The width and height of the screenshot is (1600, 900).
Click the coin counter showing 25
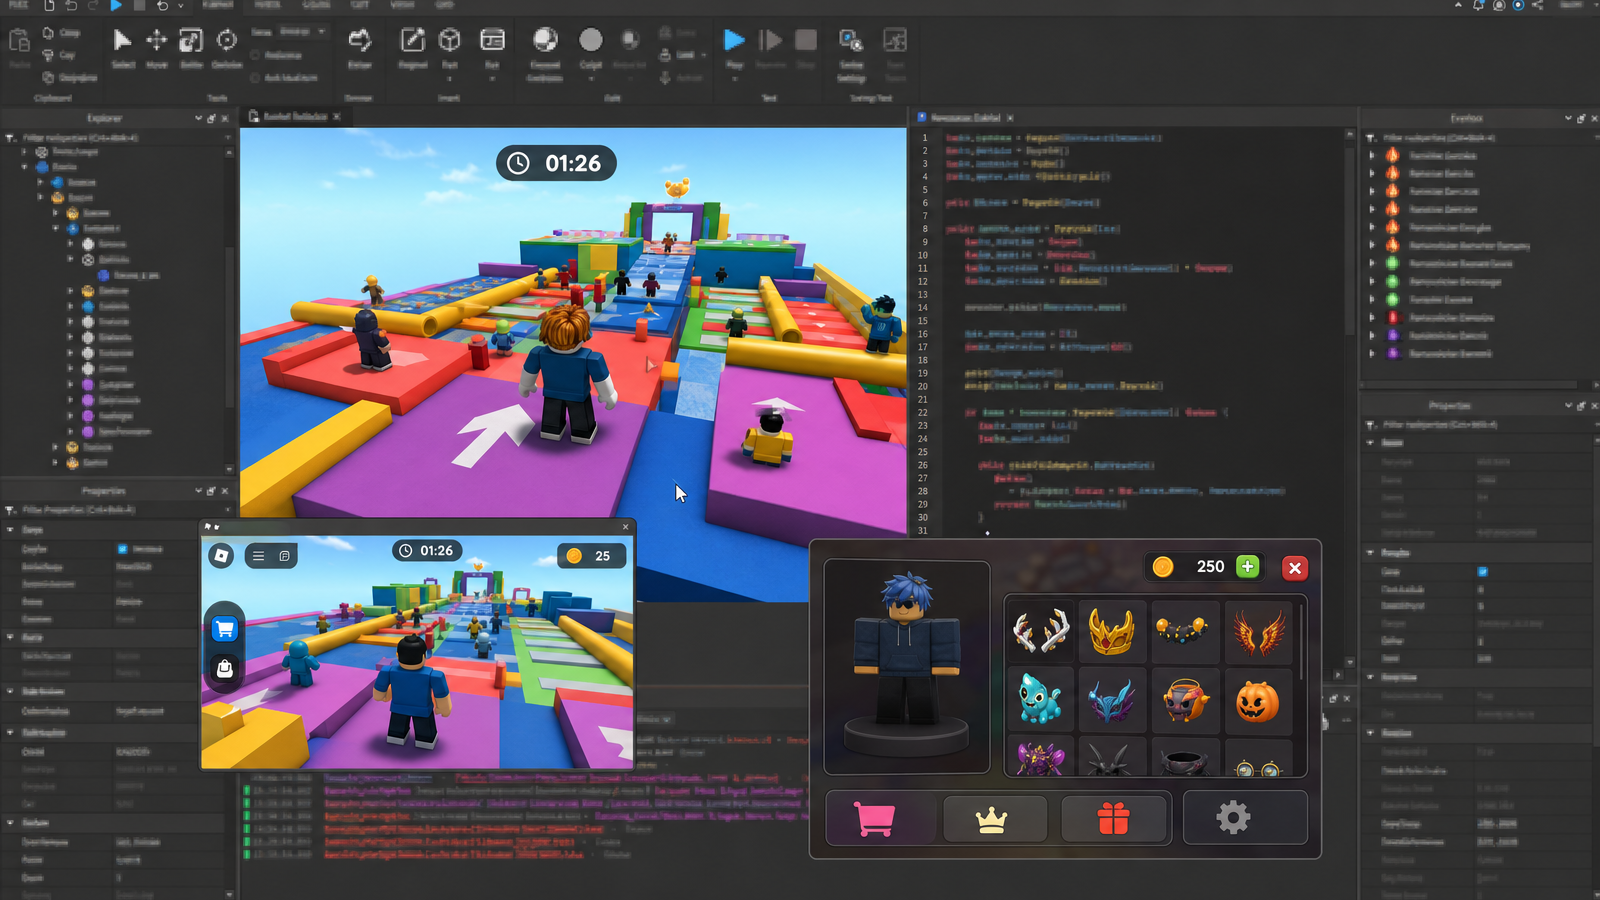coord(592,556)
